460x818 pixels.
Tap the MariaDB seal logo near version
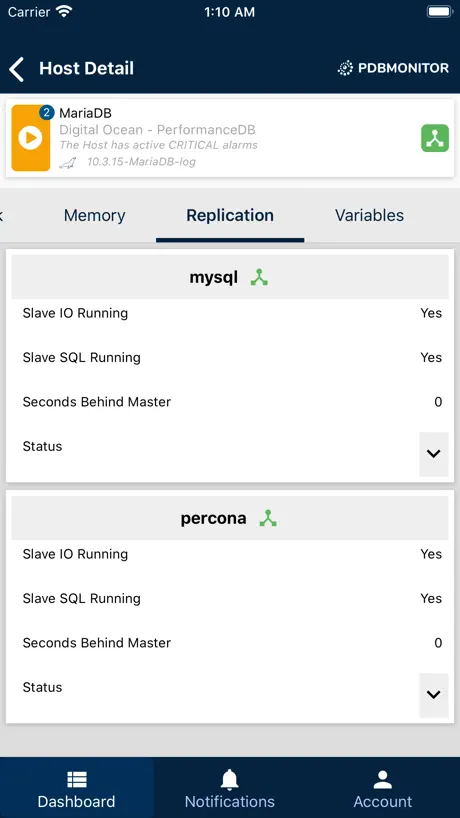click(x=68, y=163)
